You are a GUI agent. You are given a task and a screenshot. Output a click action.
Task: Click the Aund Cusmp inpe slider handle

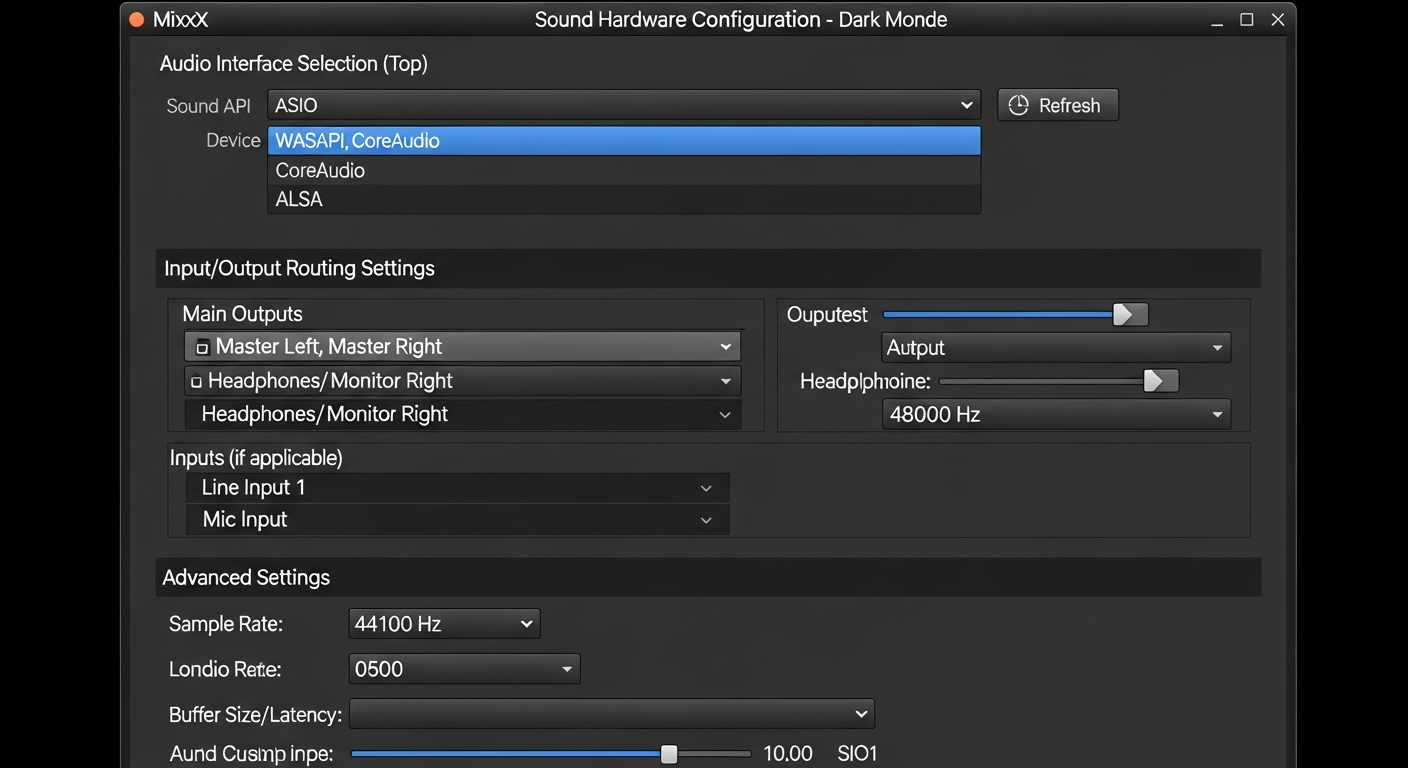point(668,753)
